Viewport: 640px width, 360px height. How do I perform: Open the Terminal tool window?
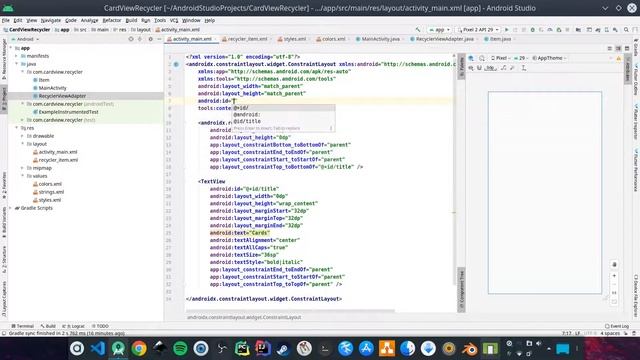click(x=22, y=326)
